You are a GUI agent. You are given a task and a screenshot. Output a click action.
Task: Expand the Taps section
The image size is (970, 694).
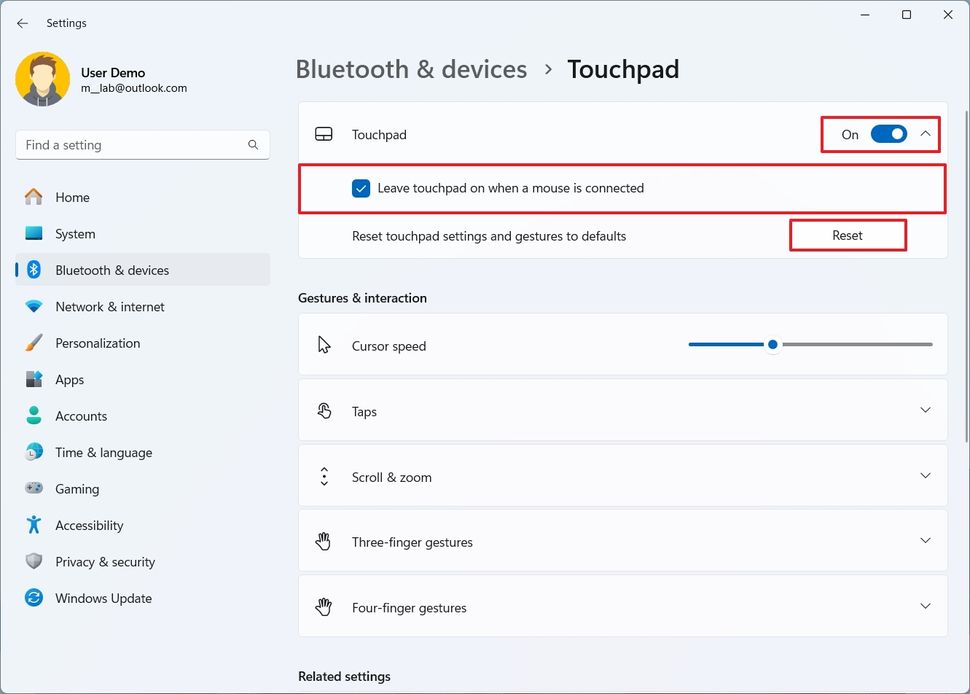[x=925, y=410]
